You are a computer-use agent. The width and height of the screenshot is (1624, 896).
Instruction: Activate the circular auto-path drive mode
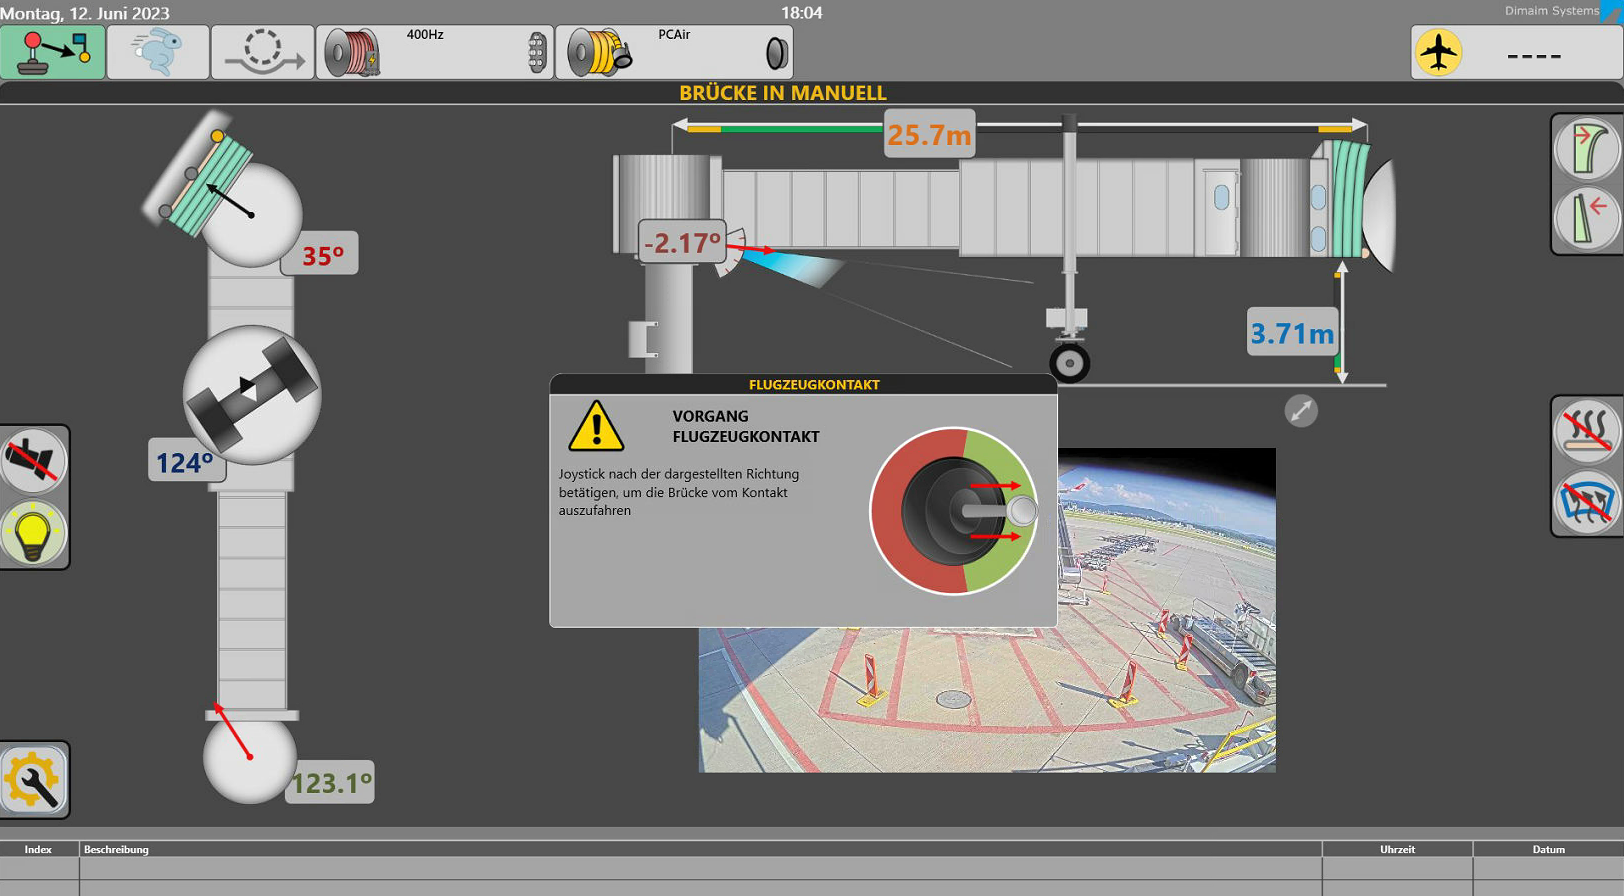pyautogui.click(x=263, y=52)
